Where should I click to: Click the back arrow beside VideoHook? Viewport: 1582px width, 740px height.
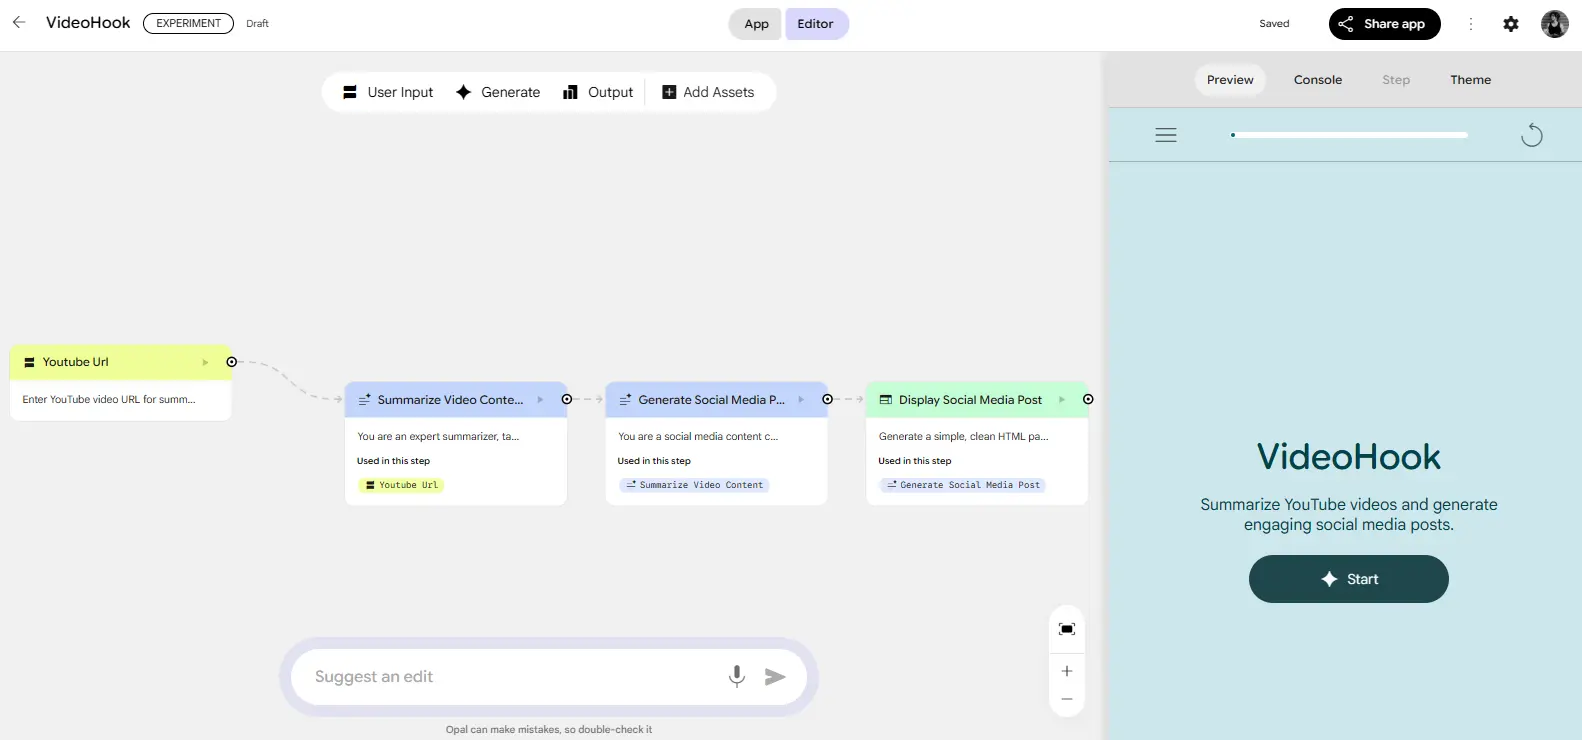(19, 22)
